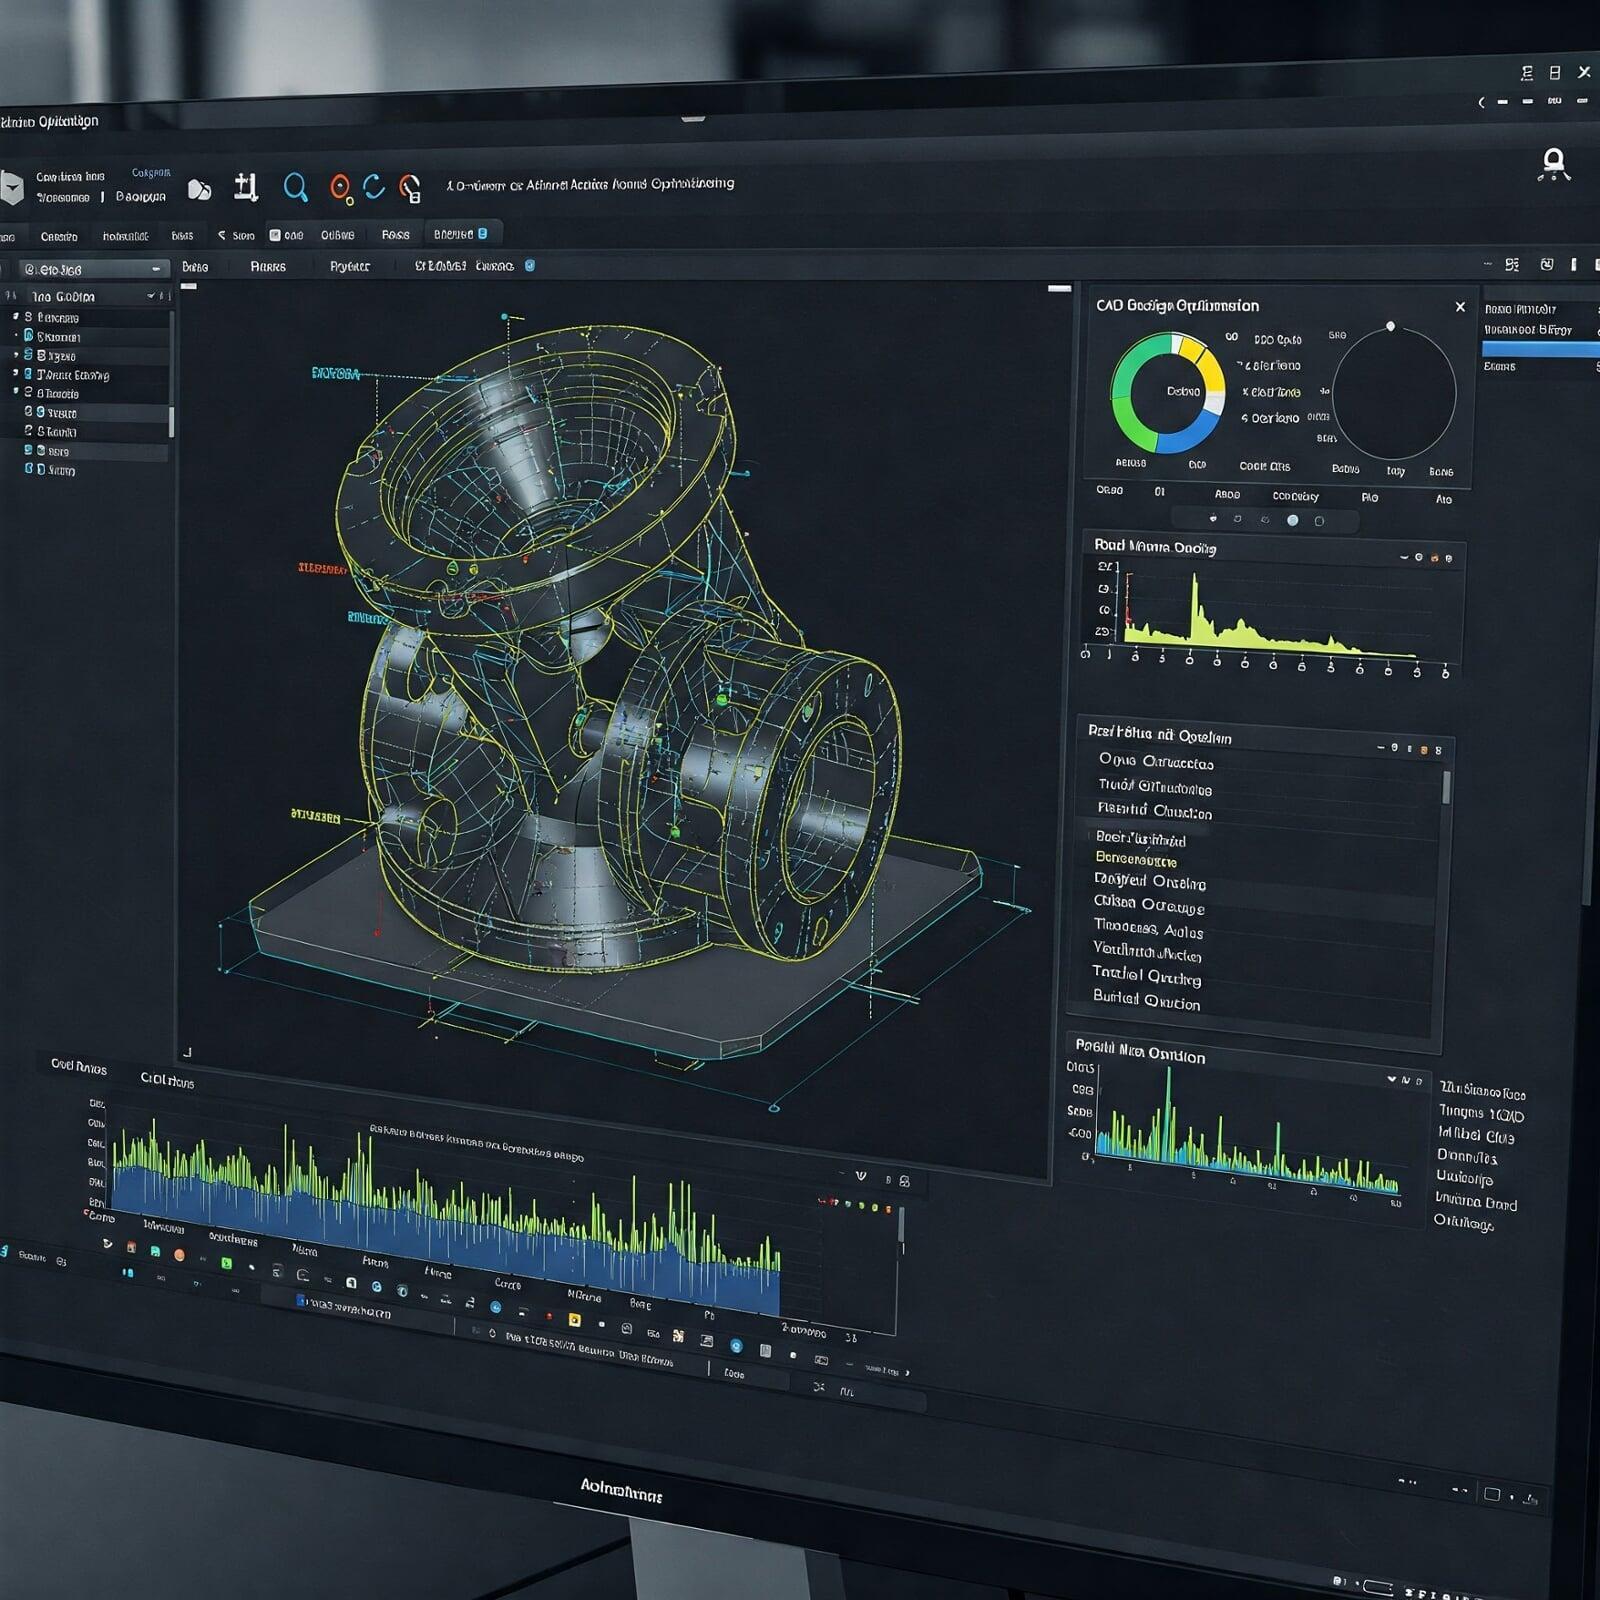Image resolution: width=1600 pixels, height=1600 pixels.
Task: Select the first pagination dot under the donut chart
Action: point(1213,518)
